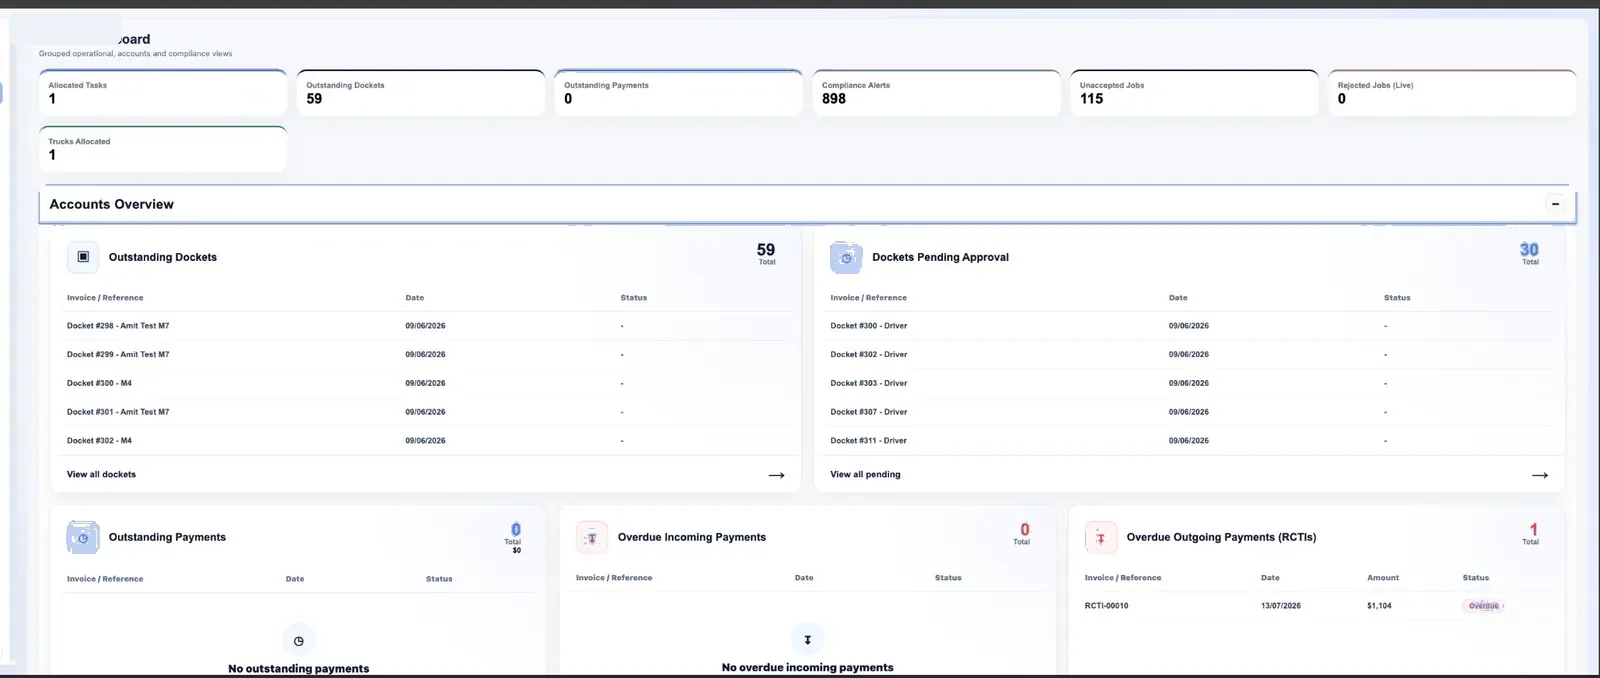The image size is (1600, 678).
Task: Select Docket #307 - Driver pending row
Action: click(1190, 412)
